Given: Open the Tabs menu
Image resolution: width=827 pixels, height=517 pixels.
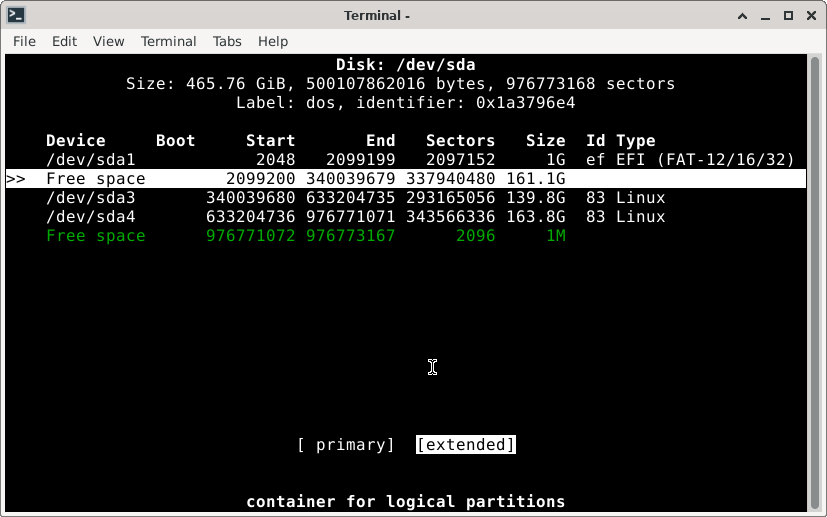Looking at the screenshot, I should [227, 41].
